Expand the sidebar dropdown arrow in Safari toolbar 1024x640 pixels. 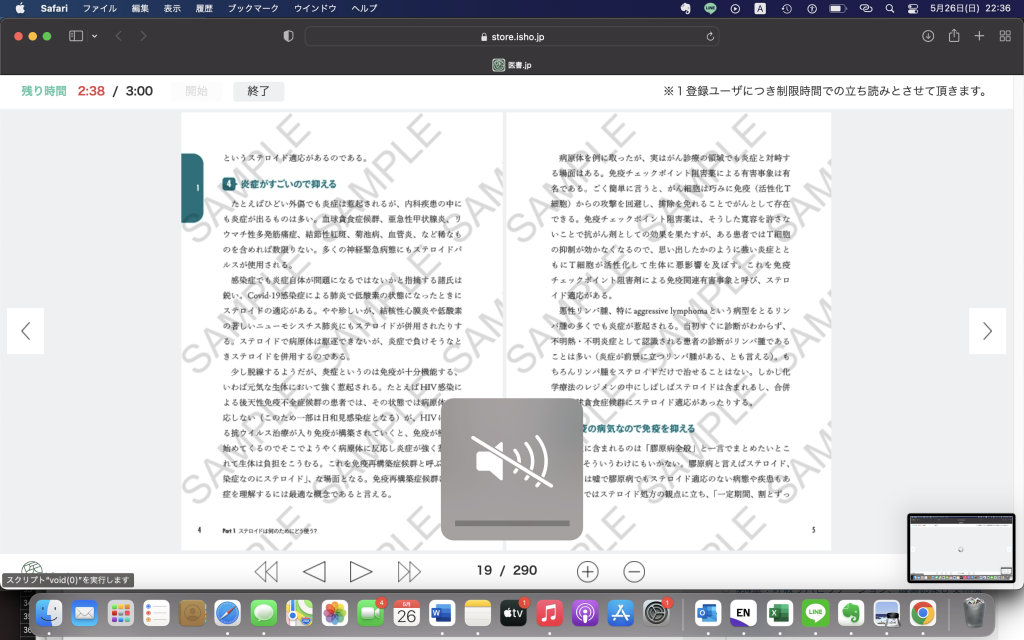[x=95, y=36]
